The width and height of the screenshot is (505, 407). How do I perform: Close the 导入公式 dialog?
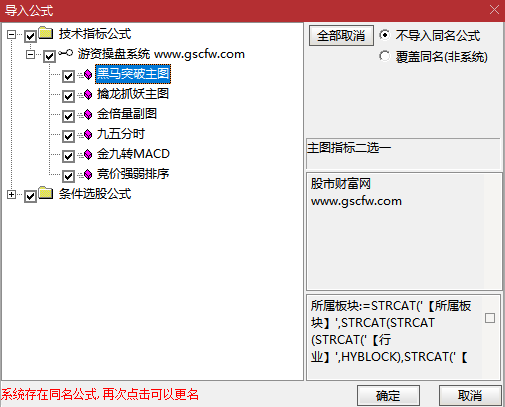(x=494, y=10)
